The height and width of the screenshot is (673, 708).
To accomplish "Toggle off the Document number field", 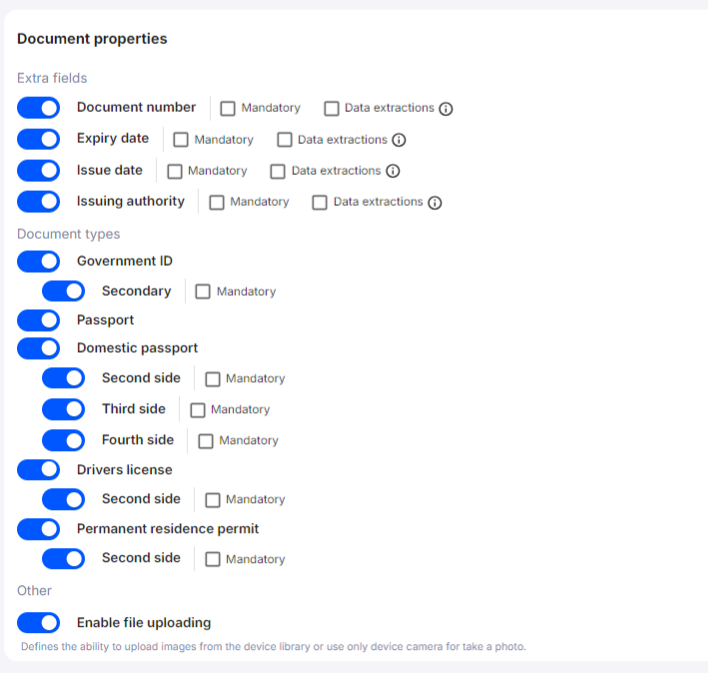I will click(39, 108).
